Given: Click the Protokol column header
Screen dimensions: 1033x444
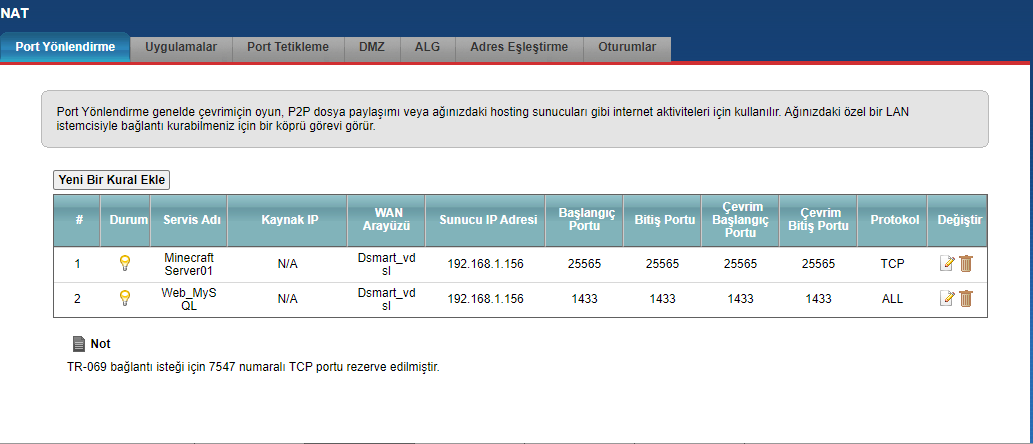Looking at the screenshot, I should coord(894,219).
